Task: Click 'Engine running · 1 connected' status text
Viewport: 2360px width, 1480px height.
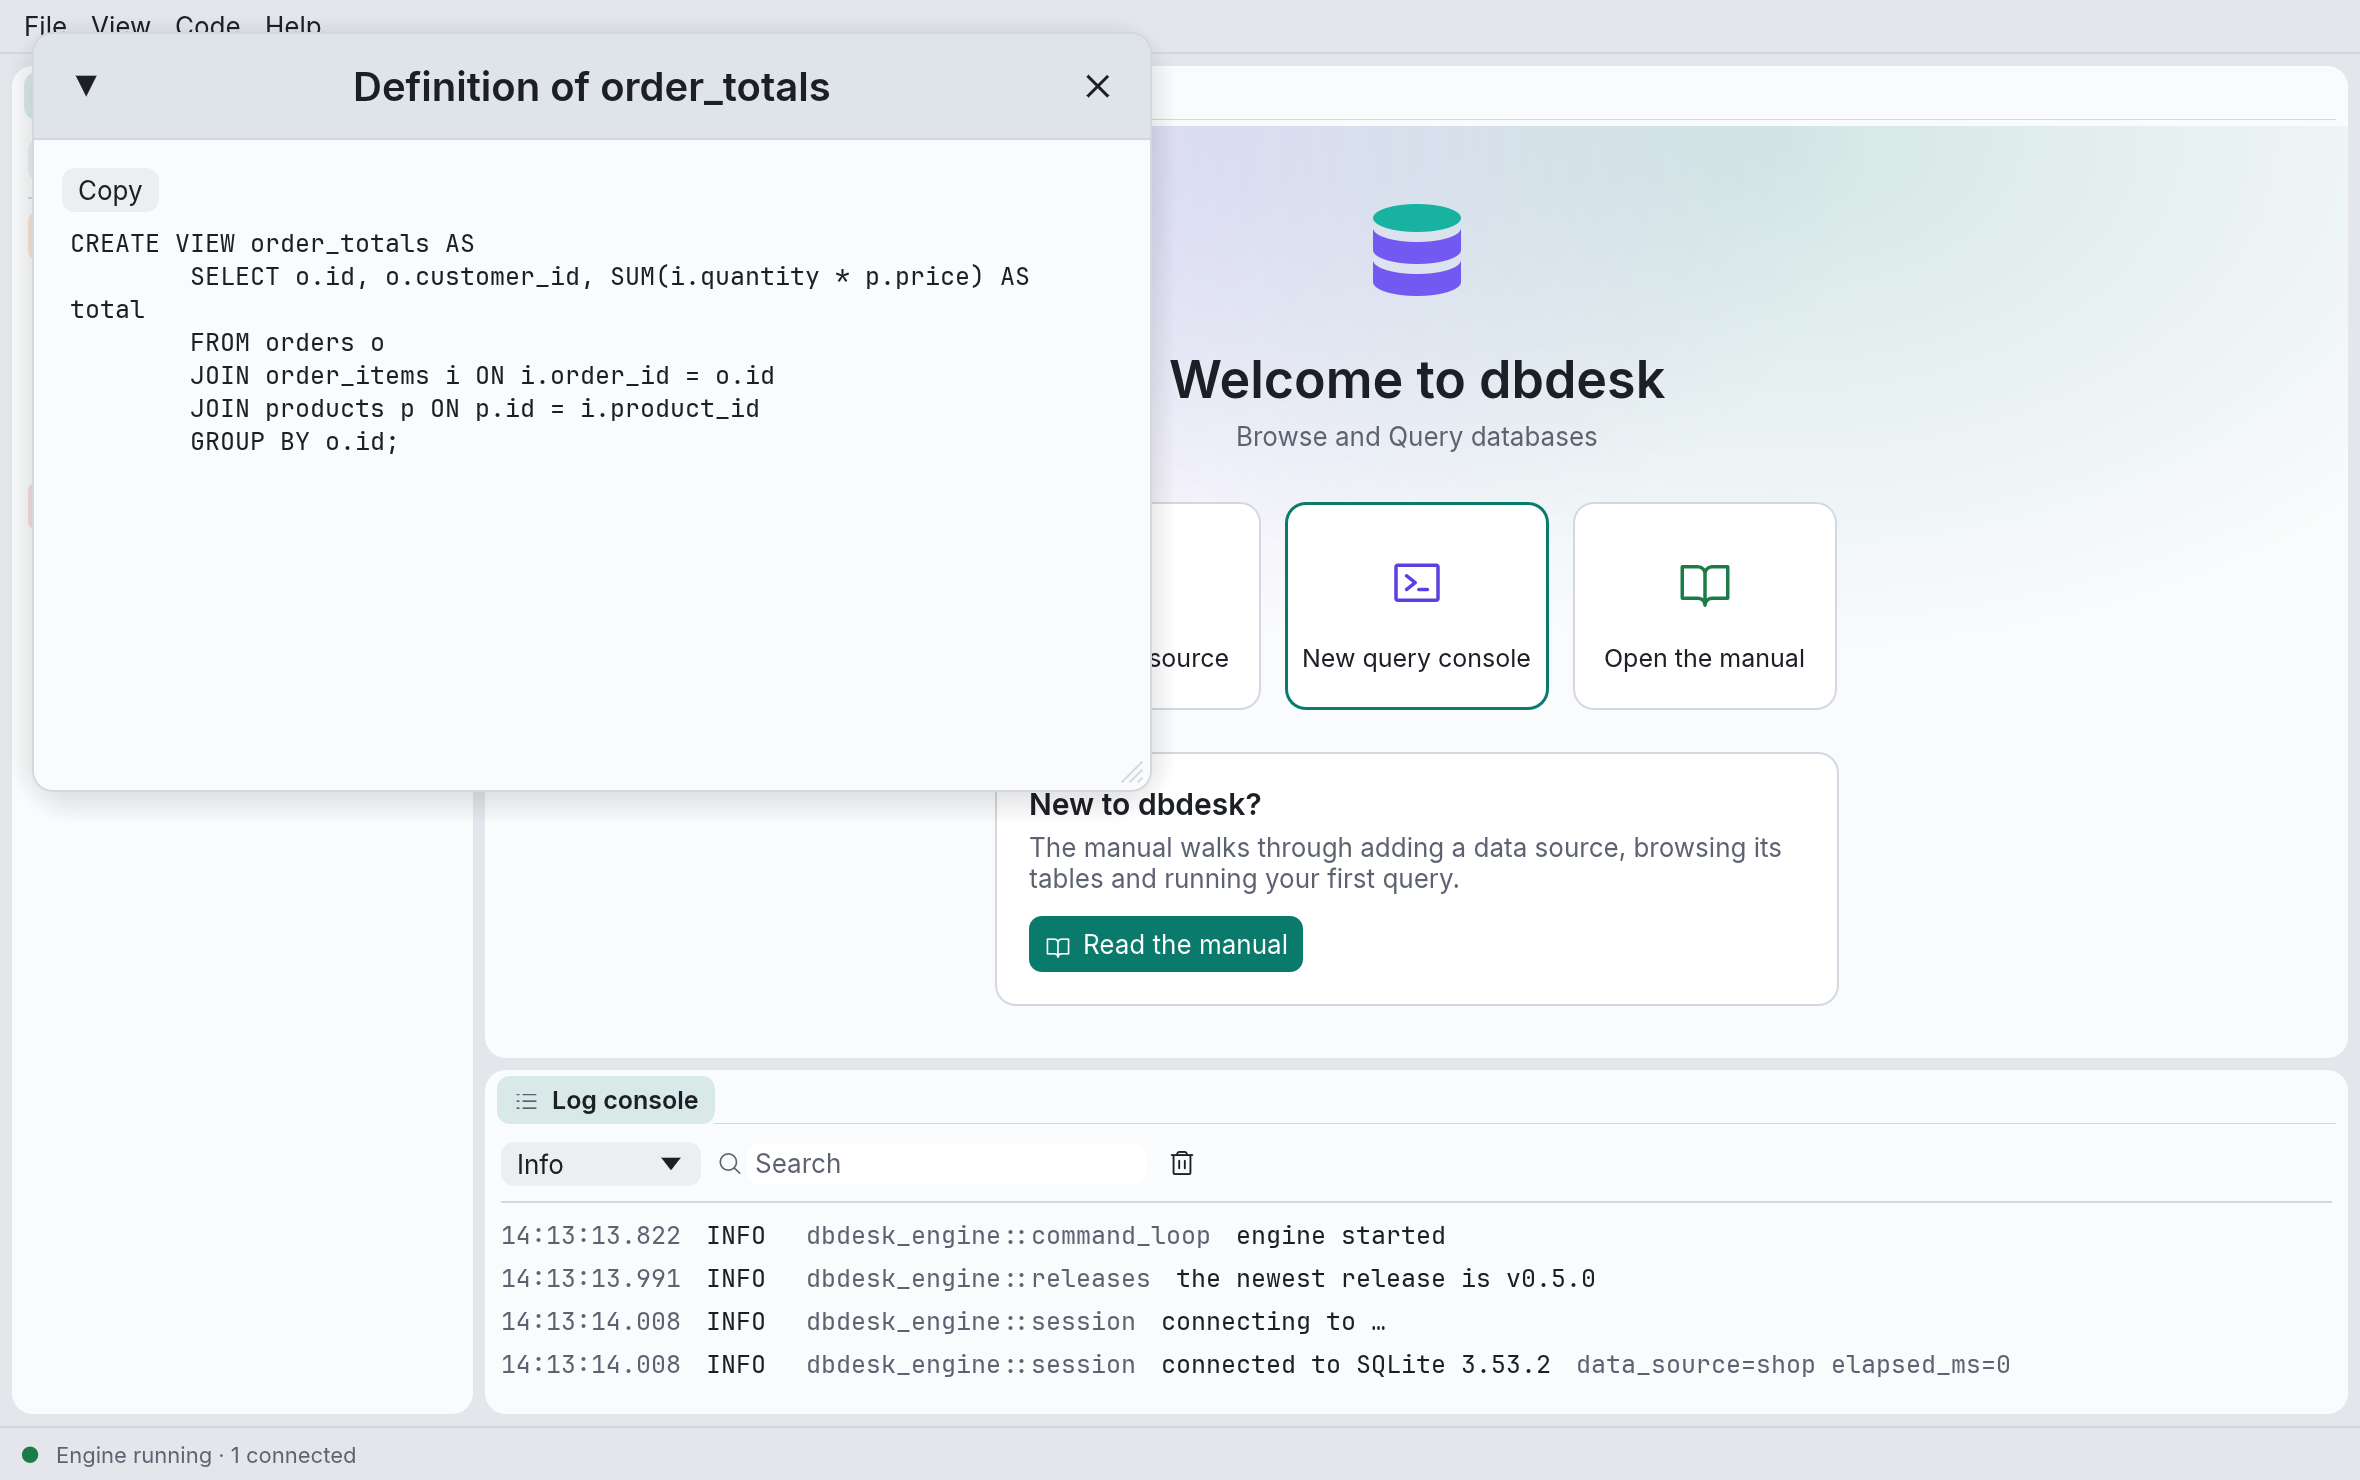Action: 206,1455
